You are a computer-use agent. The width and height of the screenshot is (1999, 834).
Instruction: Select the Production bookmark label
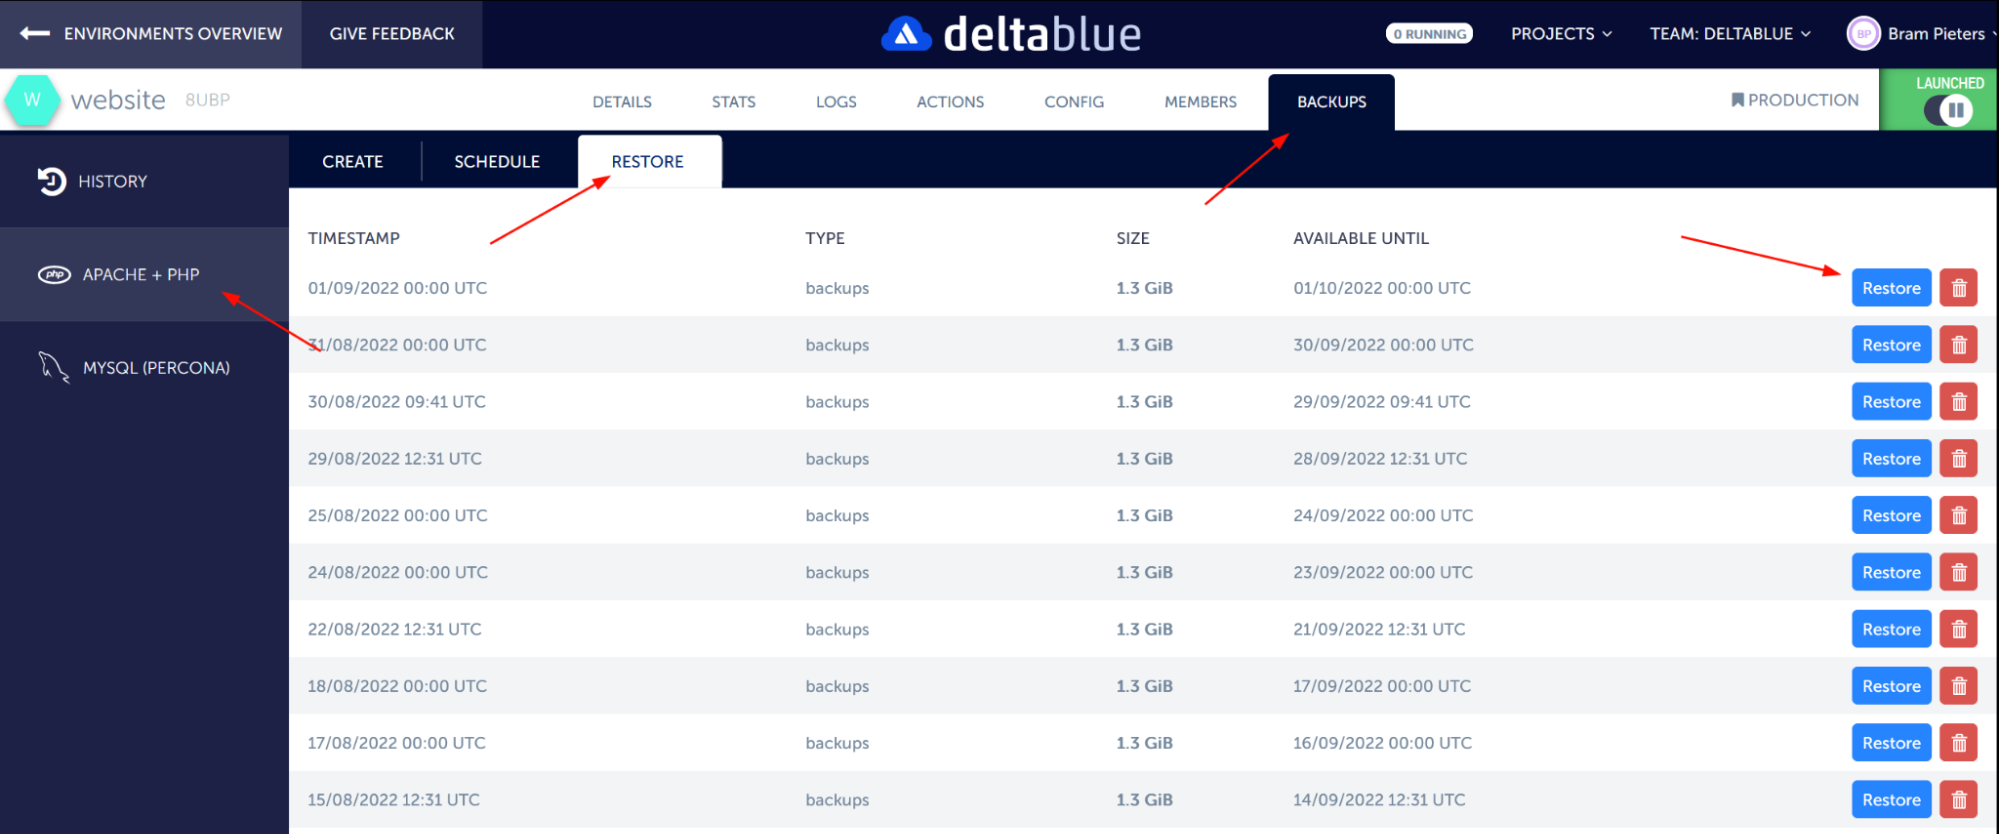click(x=1795, y=100)
